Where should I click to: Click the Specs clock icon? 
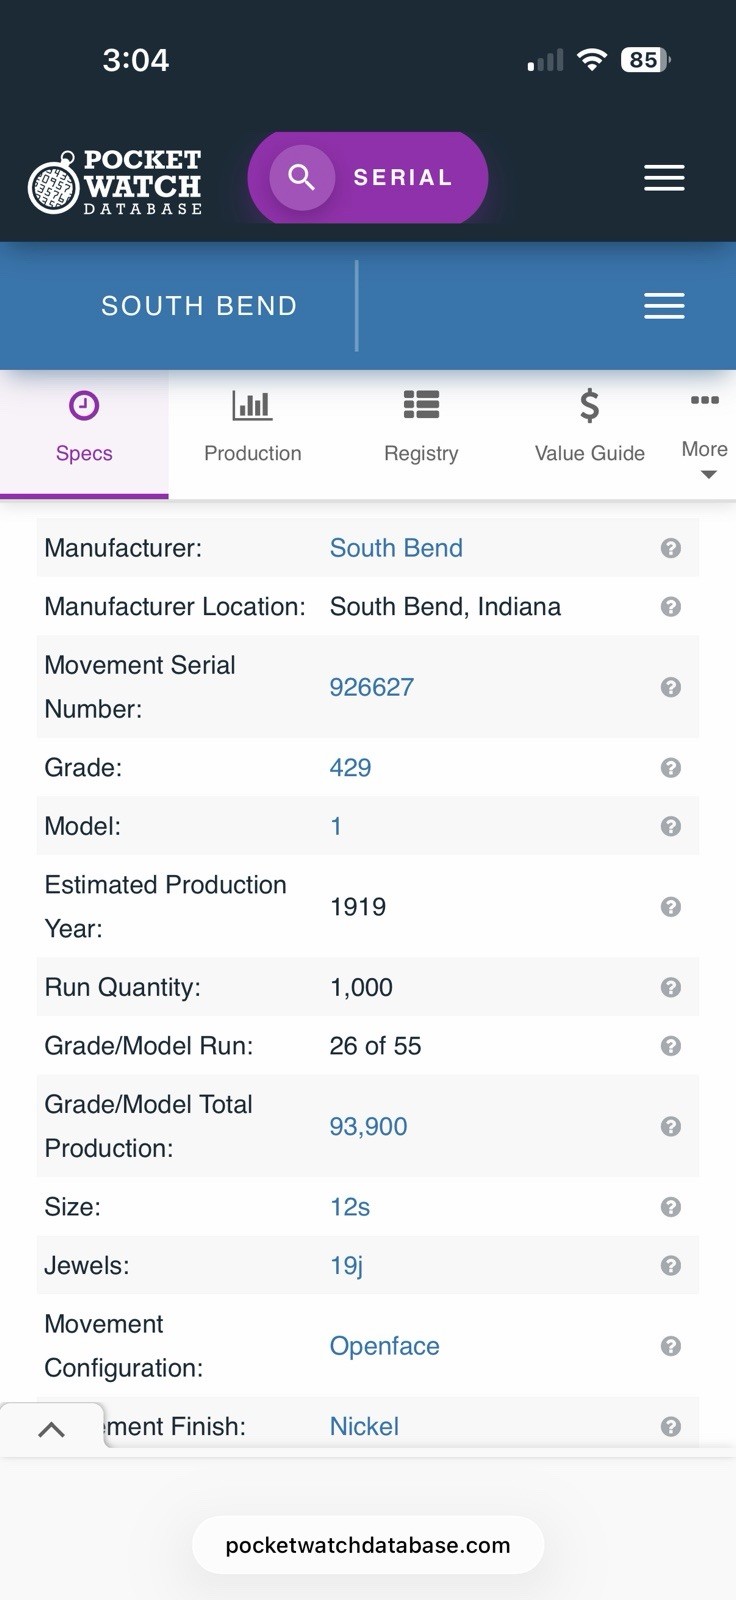pos(84,405)
